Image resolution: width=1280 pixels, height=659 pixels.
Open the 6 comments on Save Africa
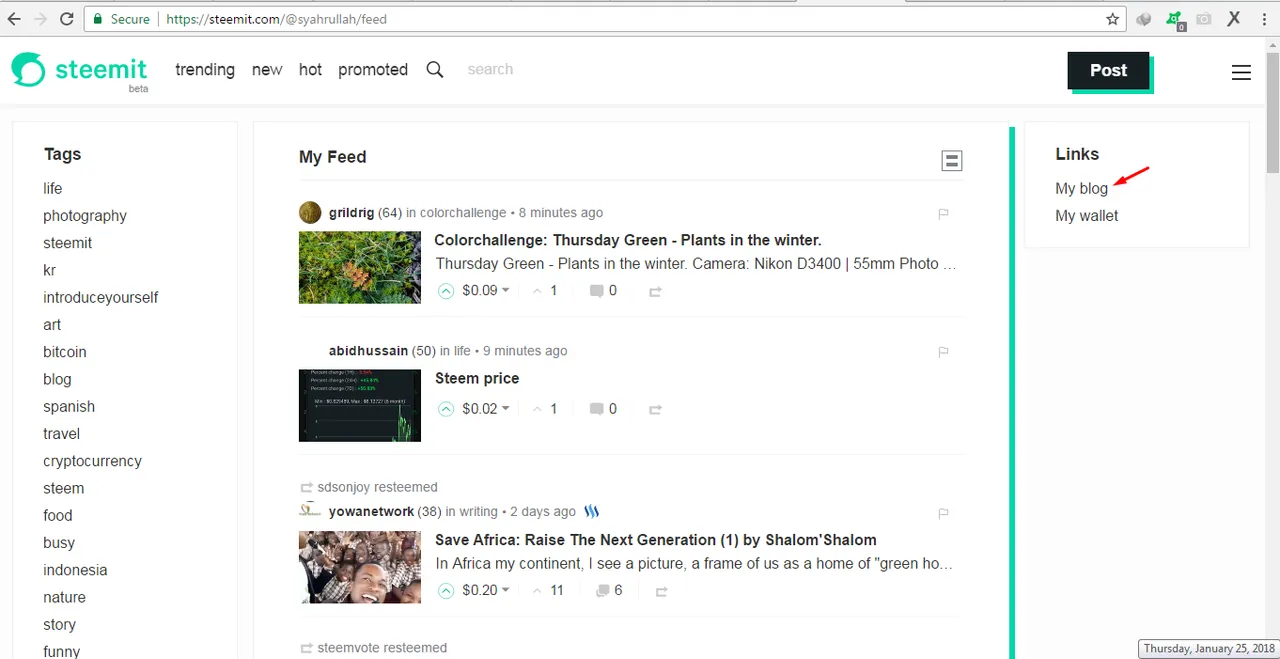(x=609, y=591)
